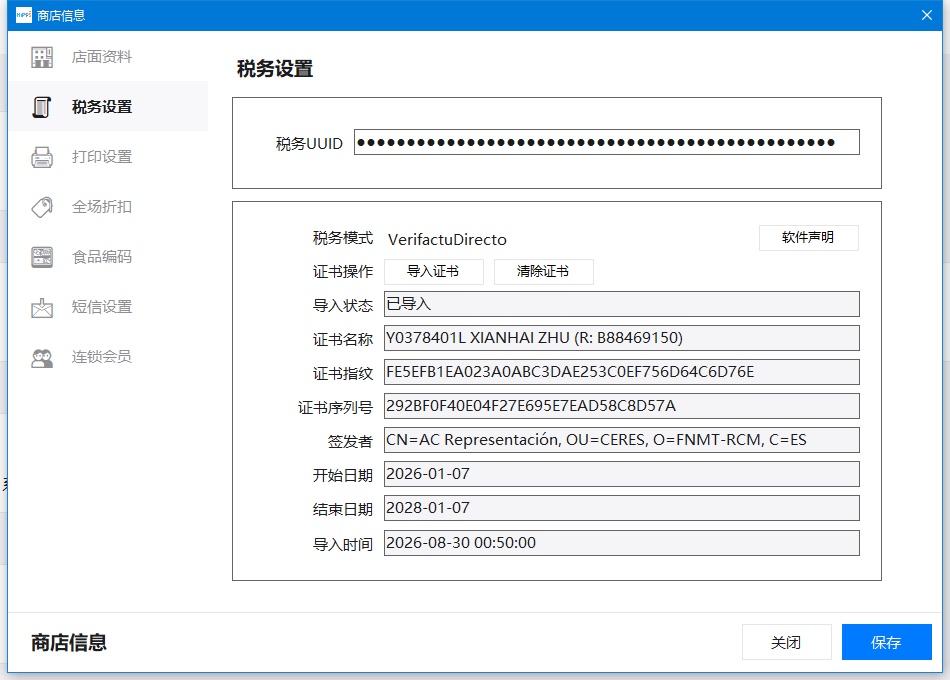
Task: Click the 食品编码 barcode icon
Action: tap(42, 257)
